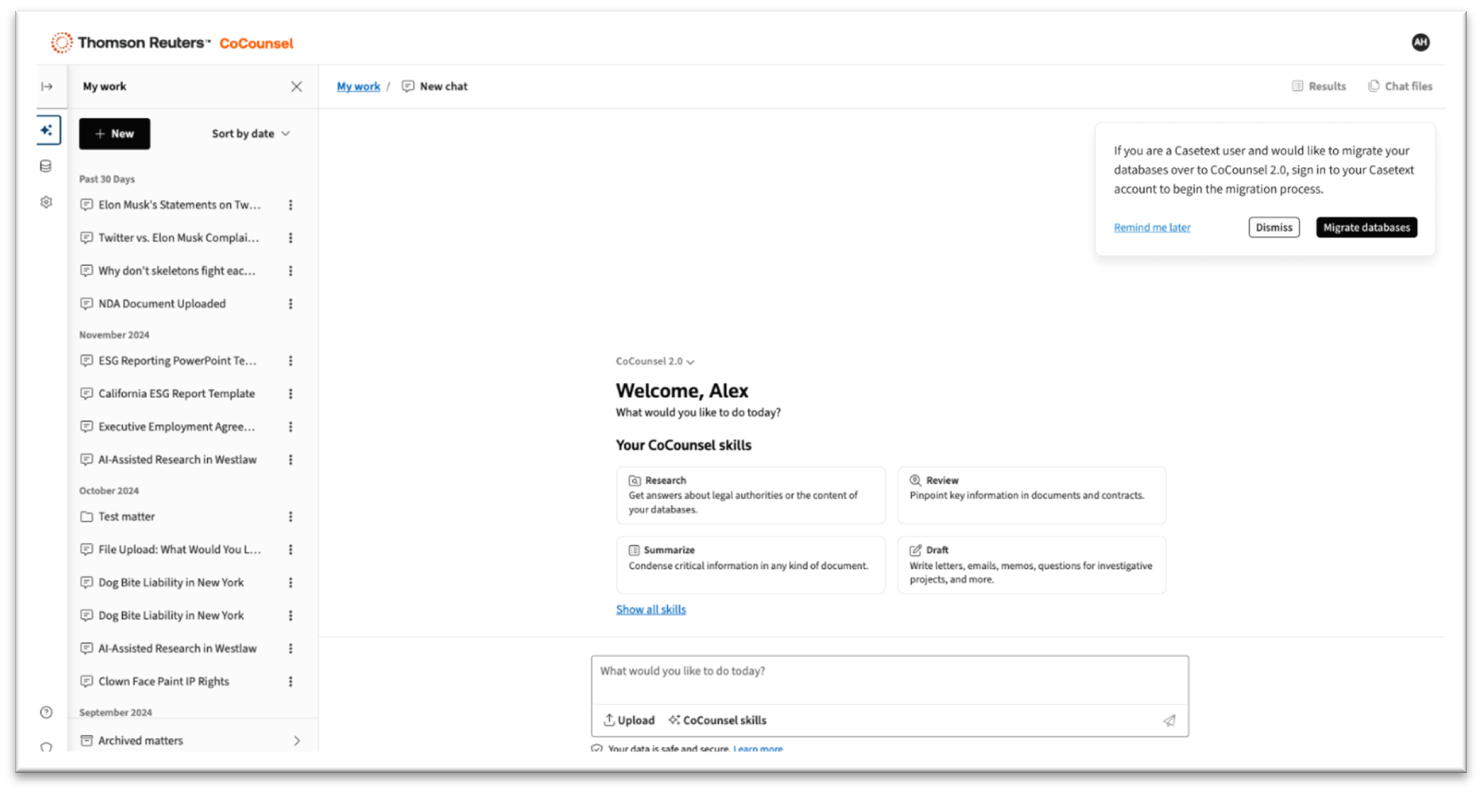Image resolution: width=1482 pixels, height=793 pixels.
Task: Open the AH user avatar menu
Action: tap(1420, 42)
